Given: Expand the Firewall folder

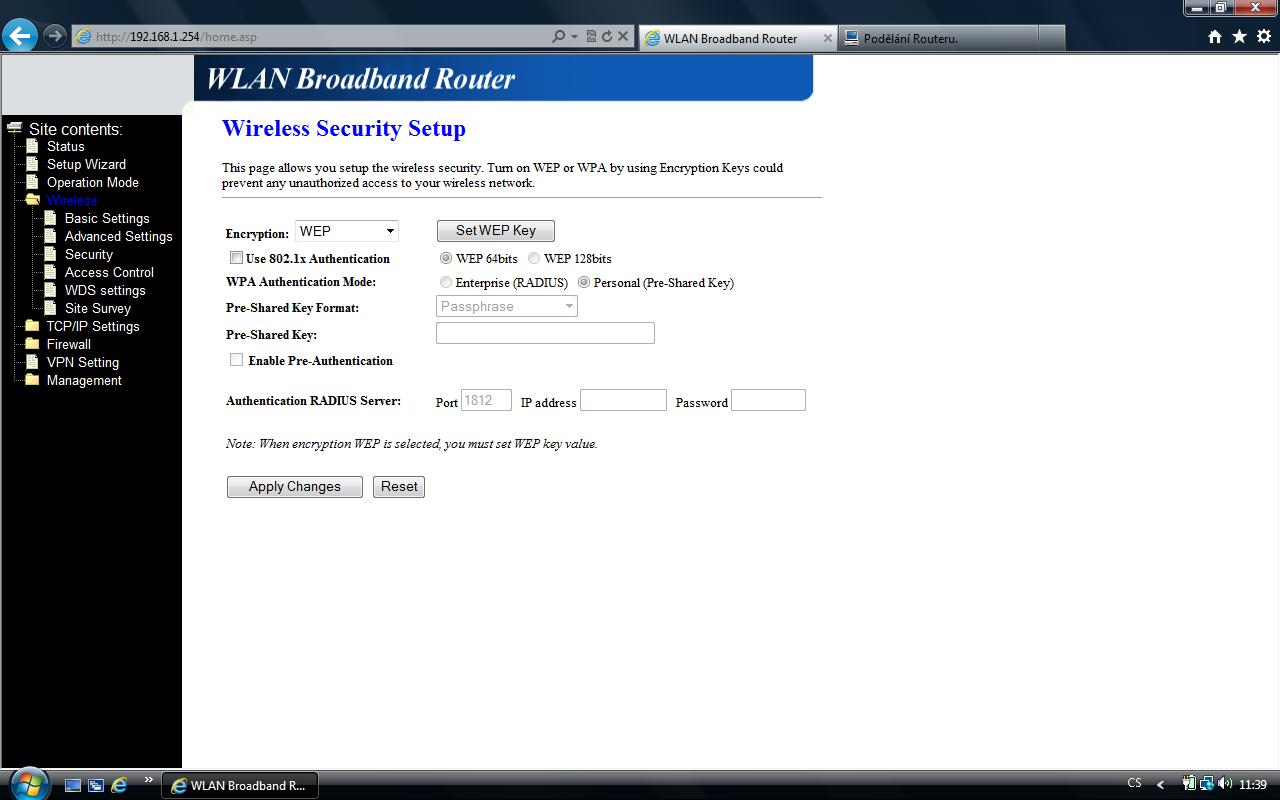Looking at the screenshot, I should click(x=32, y=344).
